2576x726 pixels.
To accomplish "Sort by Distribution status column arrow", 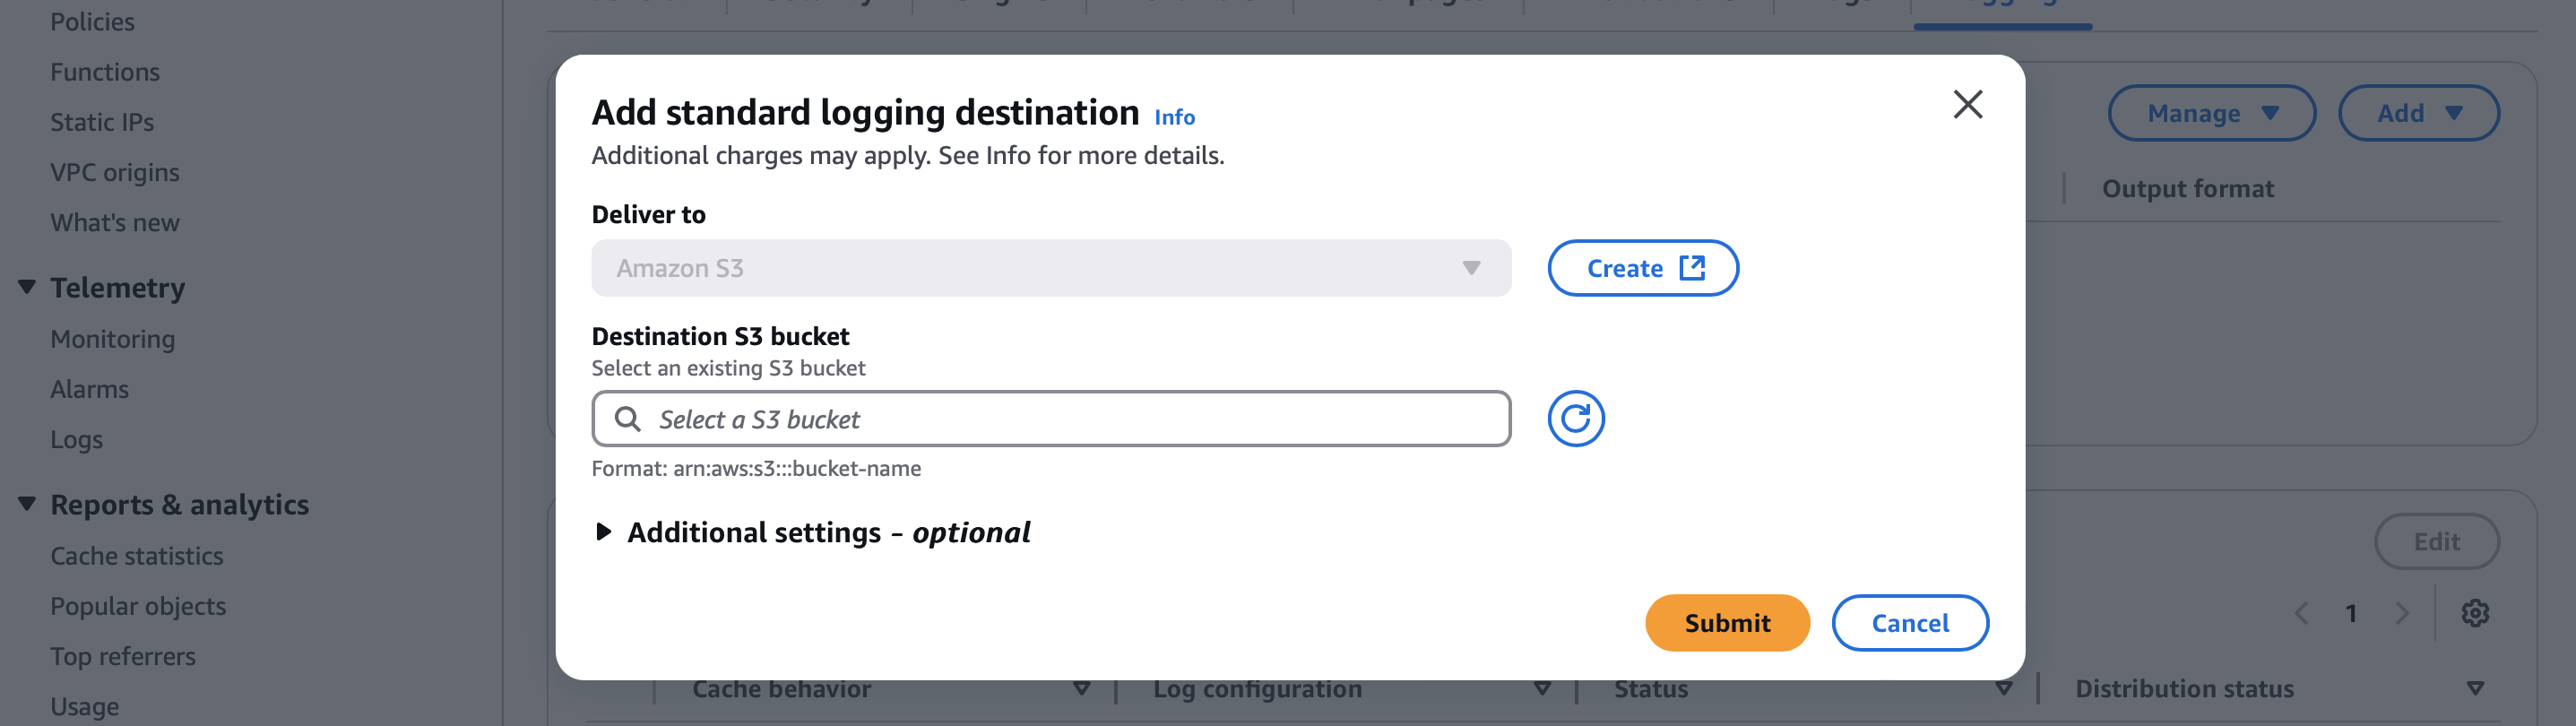I will tap(2475, 688).
